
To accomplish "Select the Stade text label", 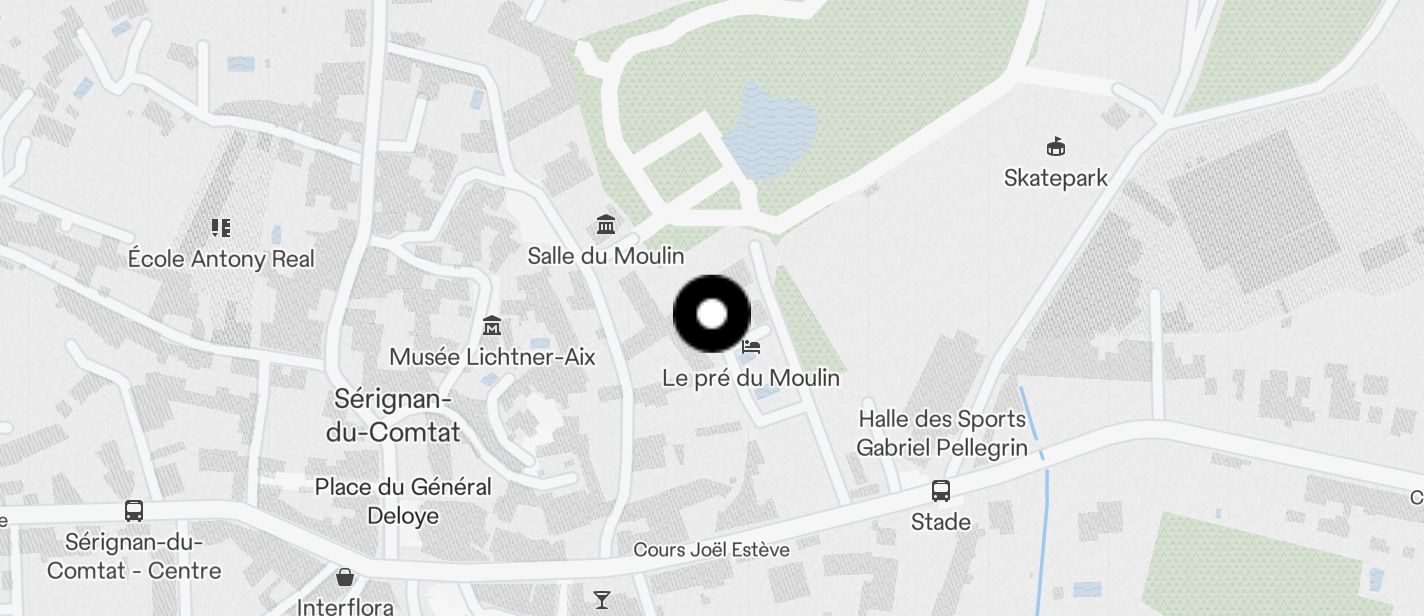I will [x=940, y=522].
